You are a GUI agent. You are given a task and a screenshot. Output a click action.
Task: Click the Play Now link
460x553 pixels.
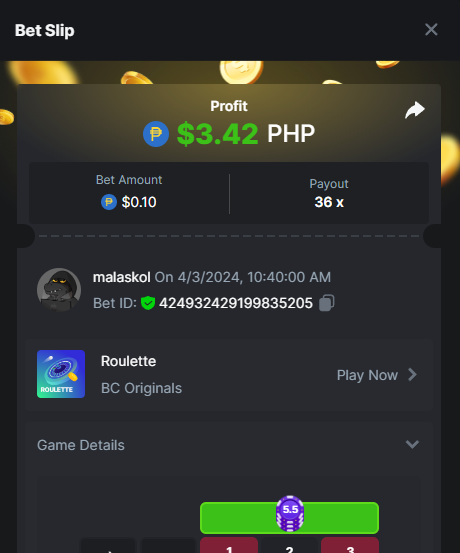367,375
